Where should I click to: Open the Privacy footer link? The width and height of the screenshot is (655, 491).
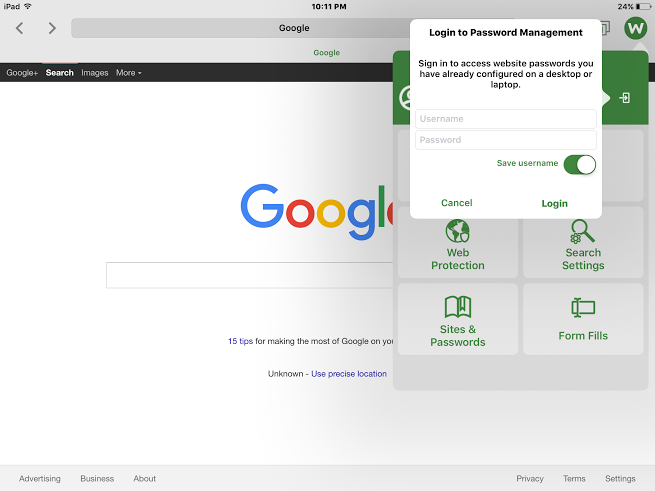pos(530,478)
